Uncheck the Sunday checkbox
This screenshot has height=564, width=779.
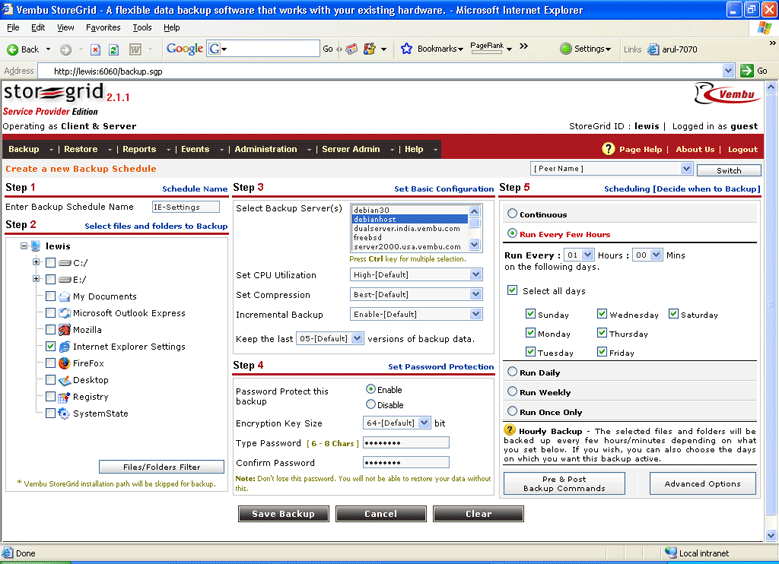point(530,314)
